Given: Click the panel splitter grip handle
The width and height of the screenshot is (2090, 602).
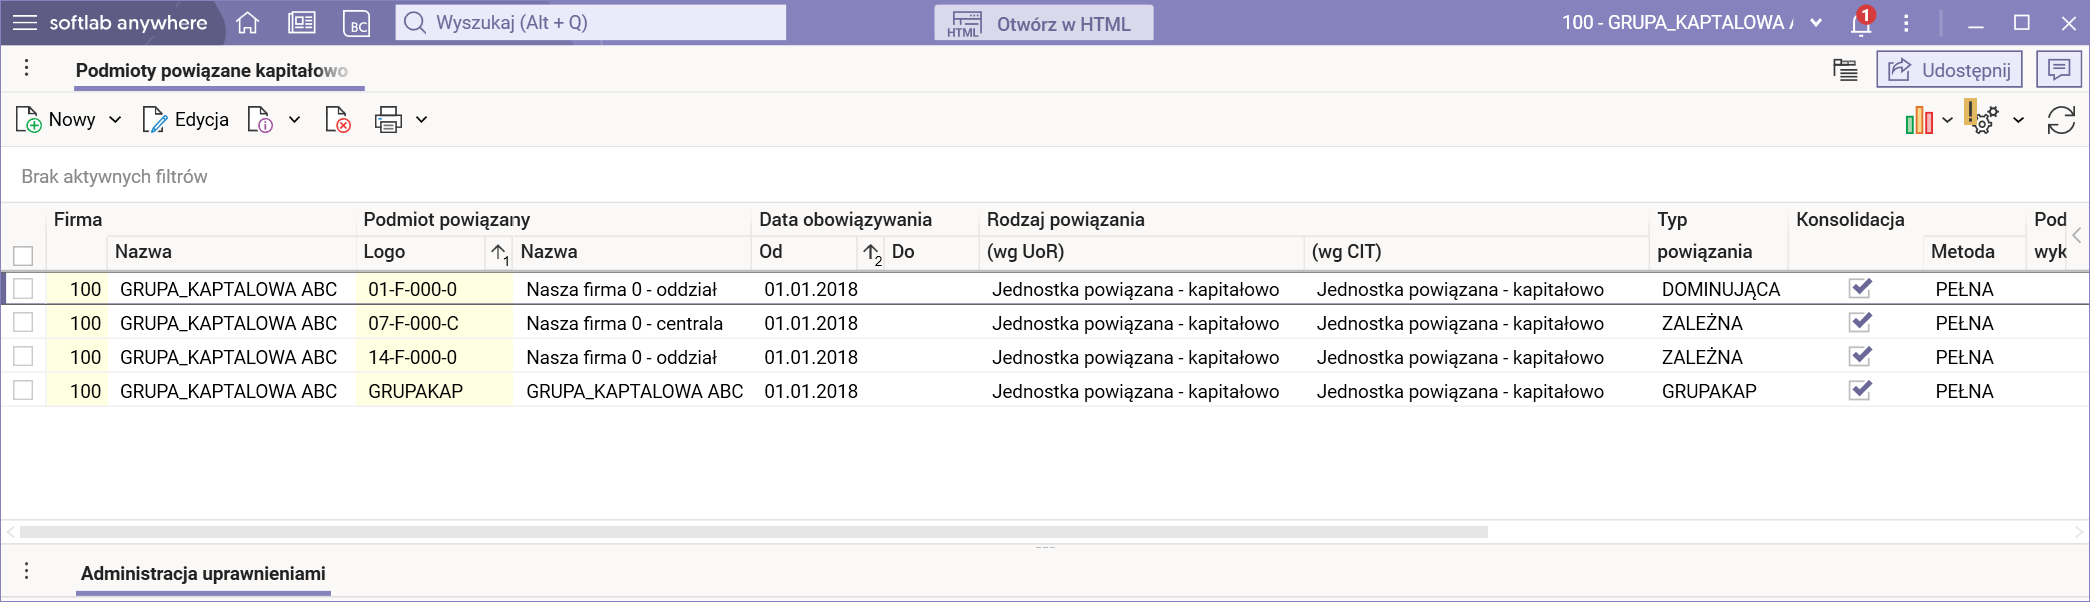Looking at the screenshot, I should coord(1045,548).
